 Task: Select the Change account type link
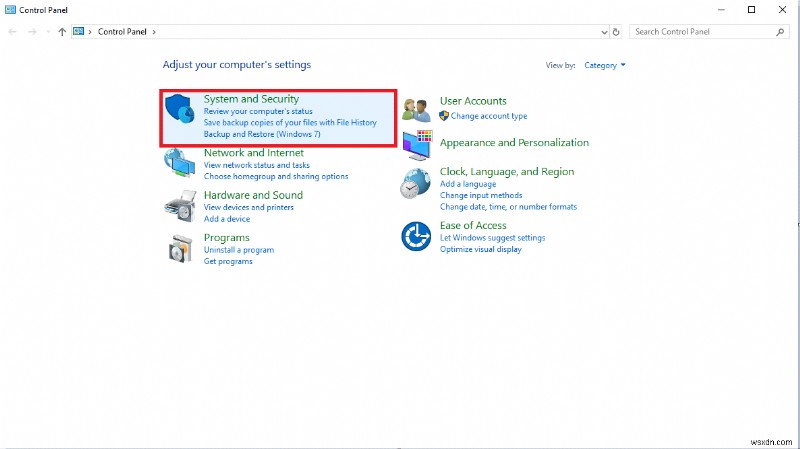tap(489, 116)
